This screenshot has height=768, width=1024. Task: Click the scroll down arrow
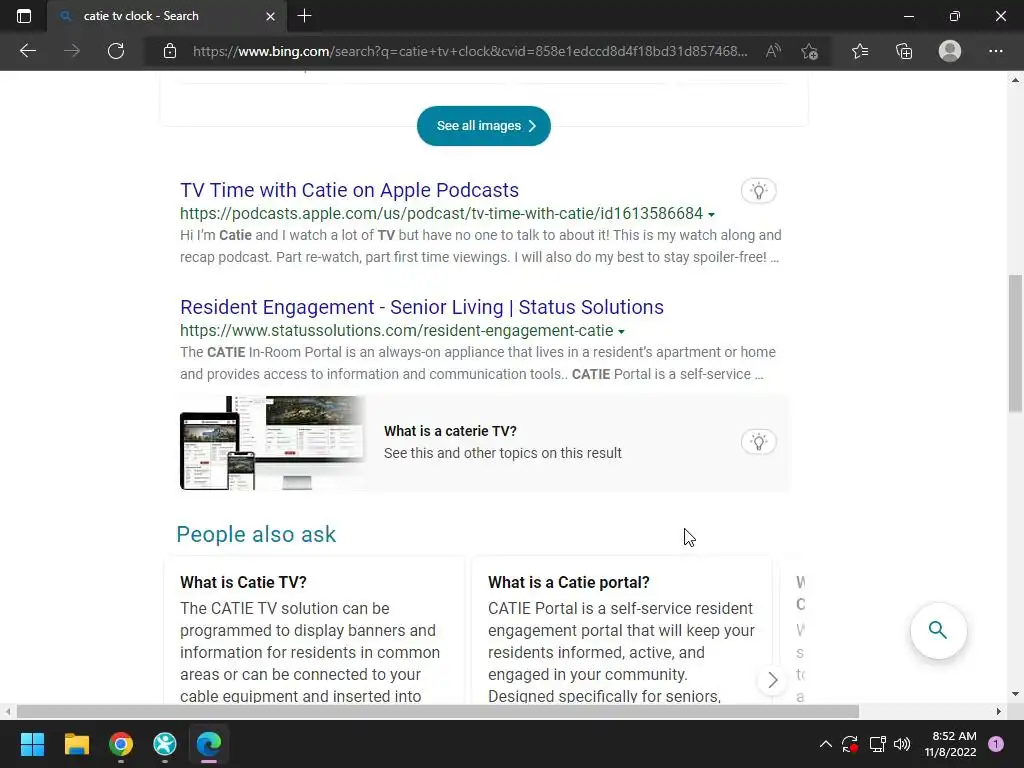click(1015, 694)
